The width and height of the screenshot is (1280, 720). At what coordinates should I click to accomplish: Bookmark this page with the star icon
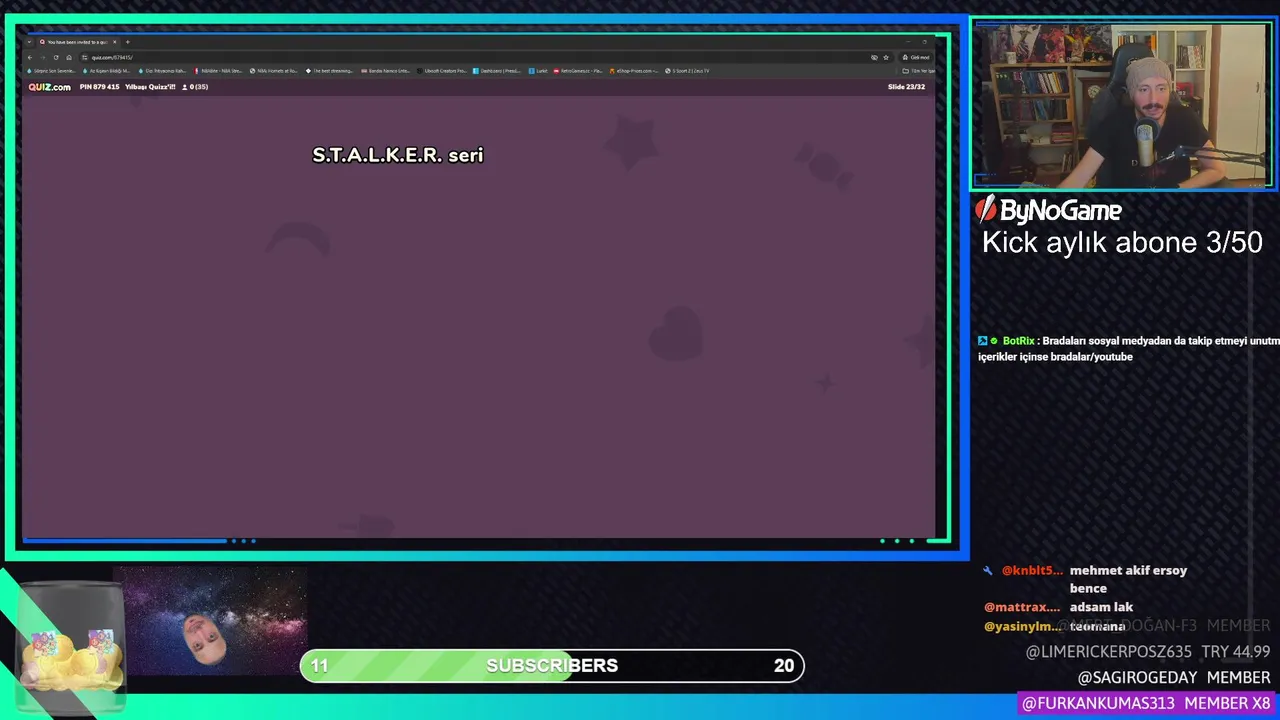[886, 57]
